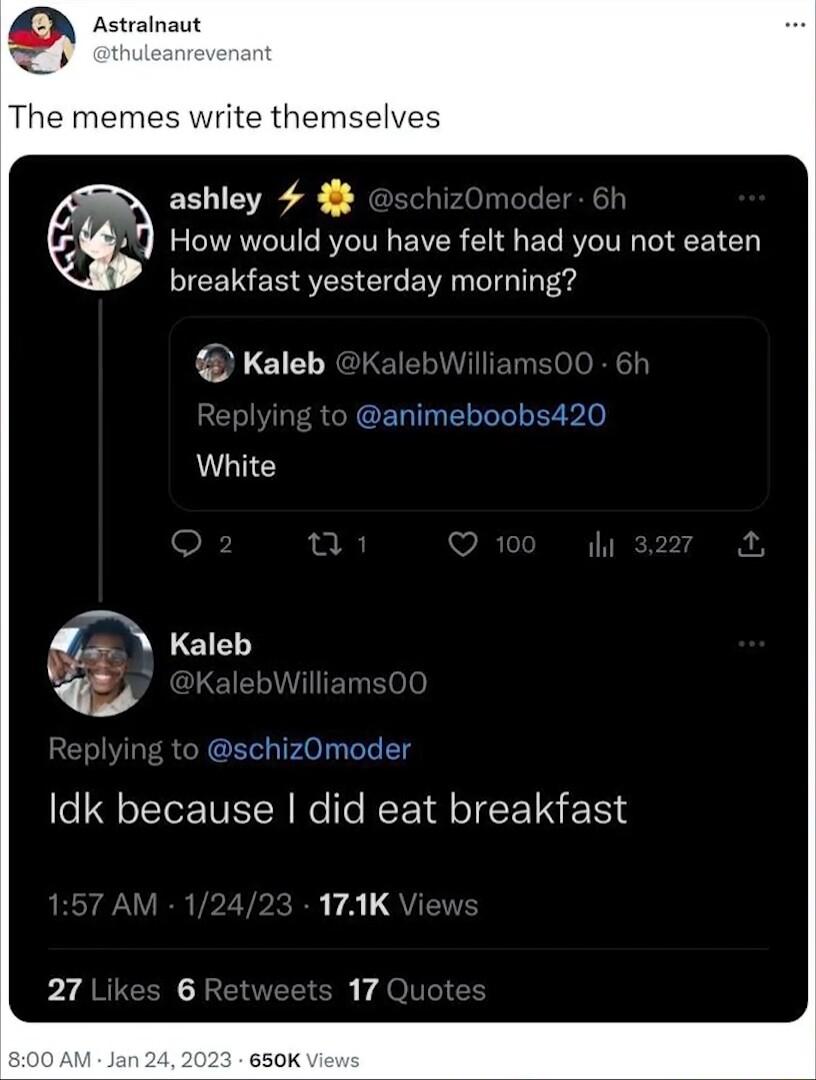Open the more options menu on ashley's tweet
816x1080 pixels.
753,198
